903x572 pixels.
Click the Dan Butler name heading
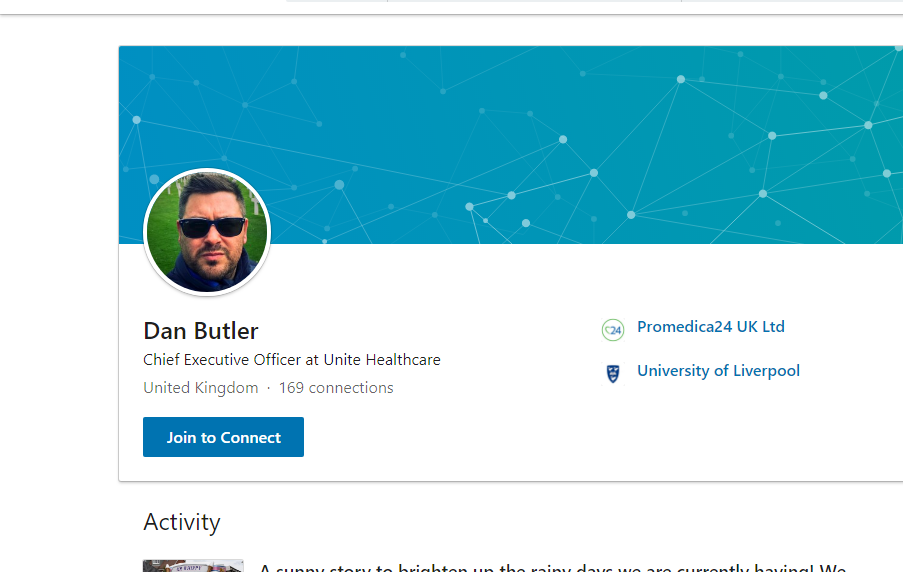201,331
